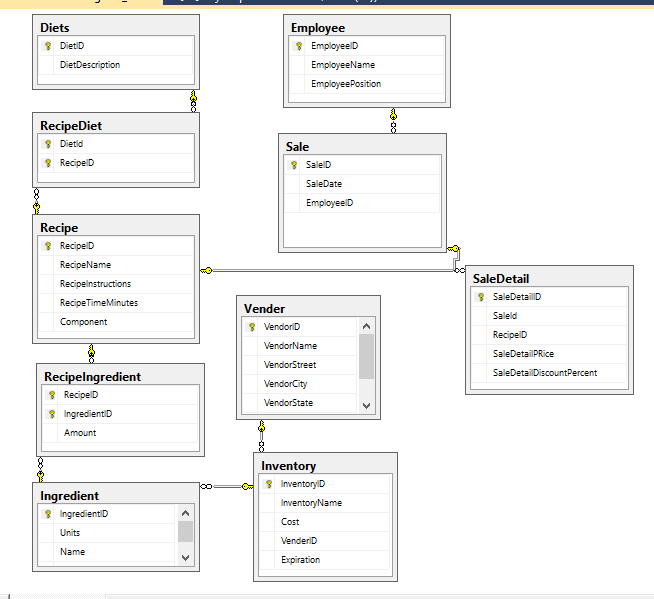This screenshot has height=599, width=654.
Task: Select the Inventory table header
Action: [325, 466]
